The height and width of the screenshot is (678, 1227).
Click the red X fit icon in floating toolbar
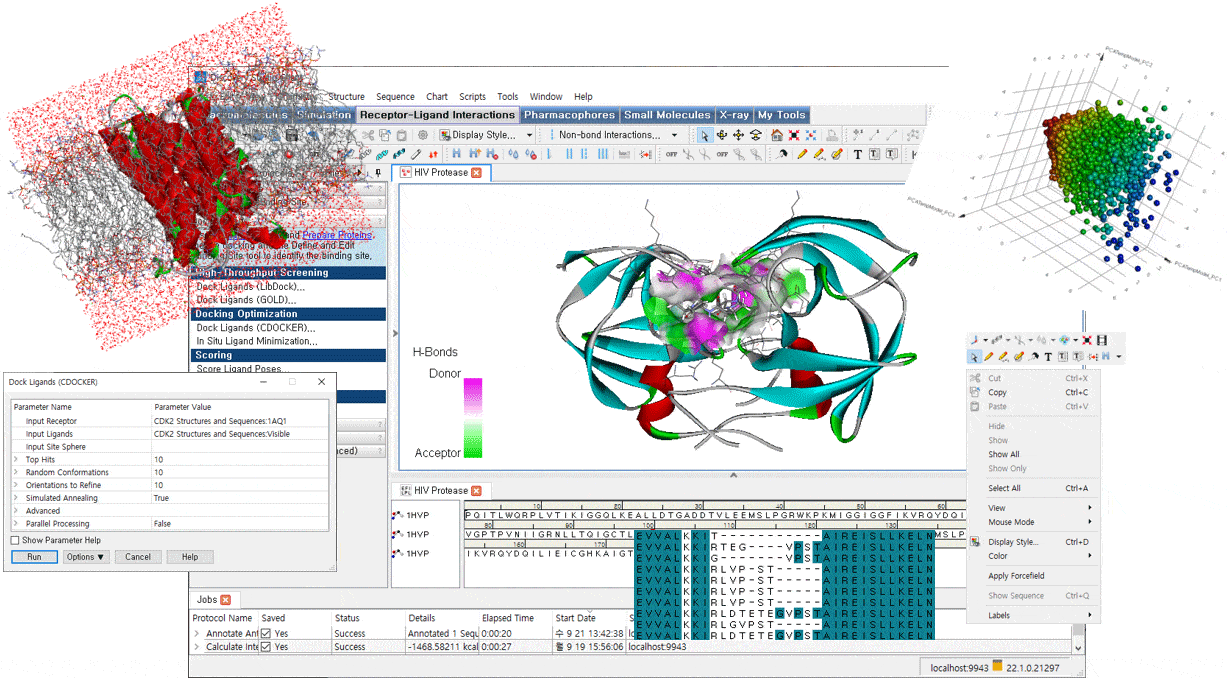1087,340
